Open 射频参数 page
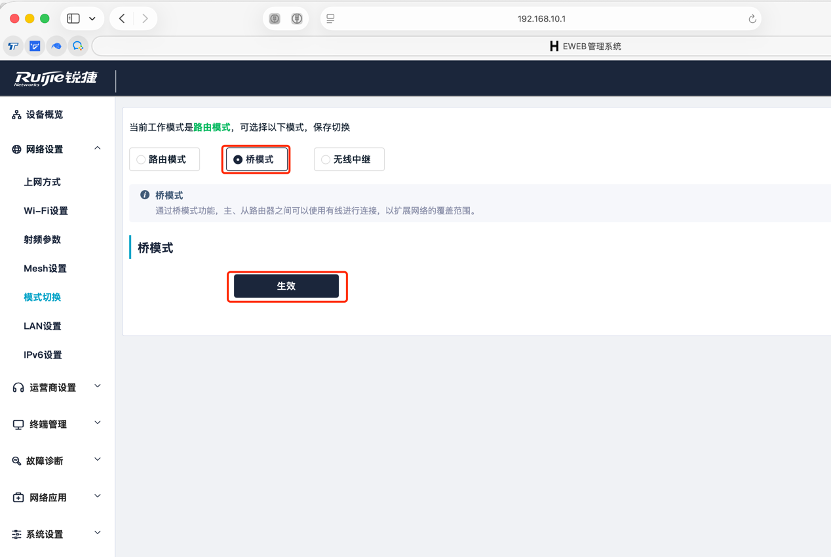Image resolution: width=832 pixels, height=558 pixels. pos(42,239)
